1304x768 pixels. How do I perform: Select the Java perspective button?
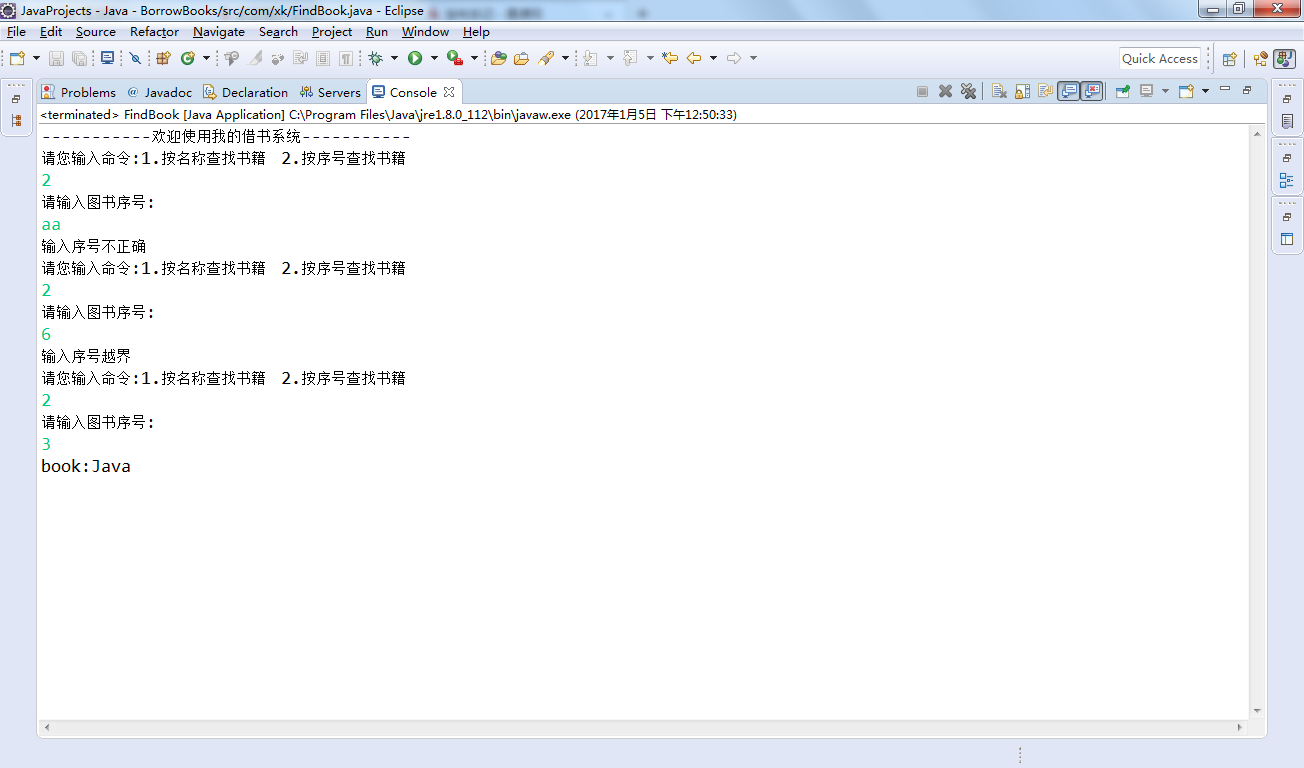click(x=1284, y=59)
